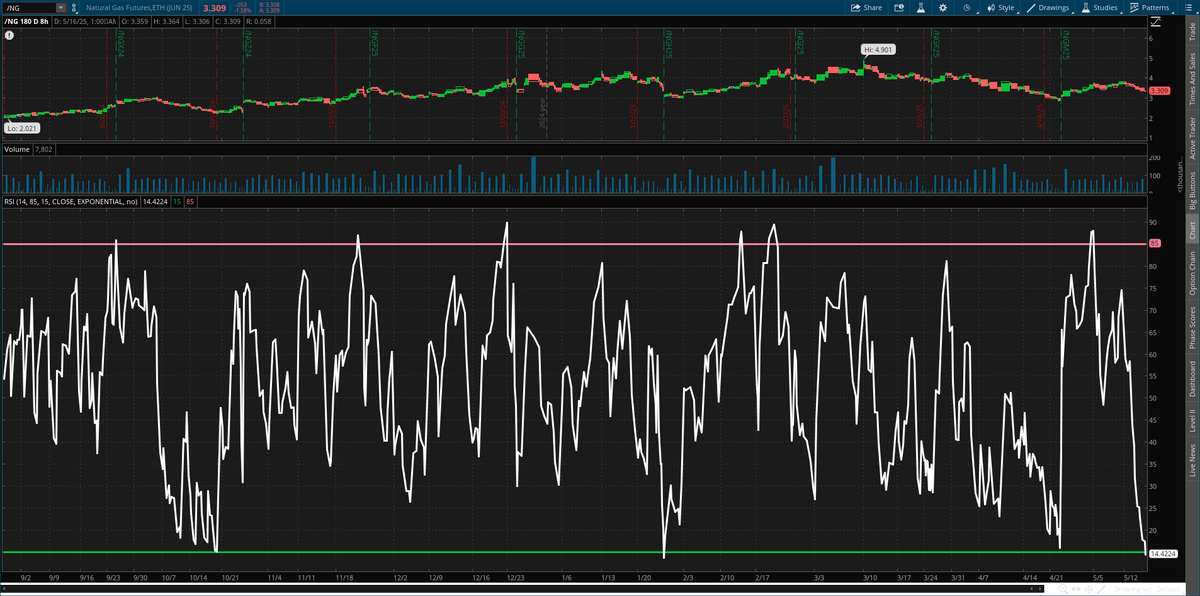Screen dimensions: 1200x596
Task: Click the O: 3.359 open value
Action: tap(133, 21)
